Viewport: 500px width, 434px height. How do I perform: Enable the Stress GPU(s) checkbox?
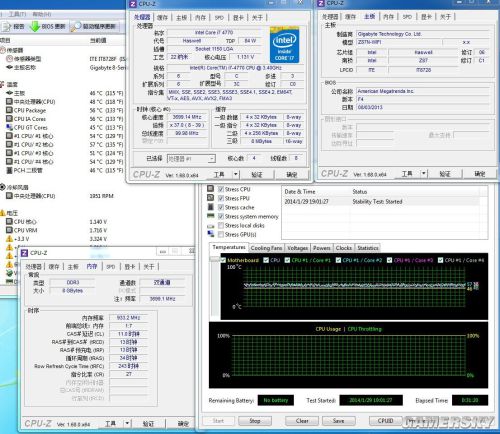click(220, 234)
